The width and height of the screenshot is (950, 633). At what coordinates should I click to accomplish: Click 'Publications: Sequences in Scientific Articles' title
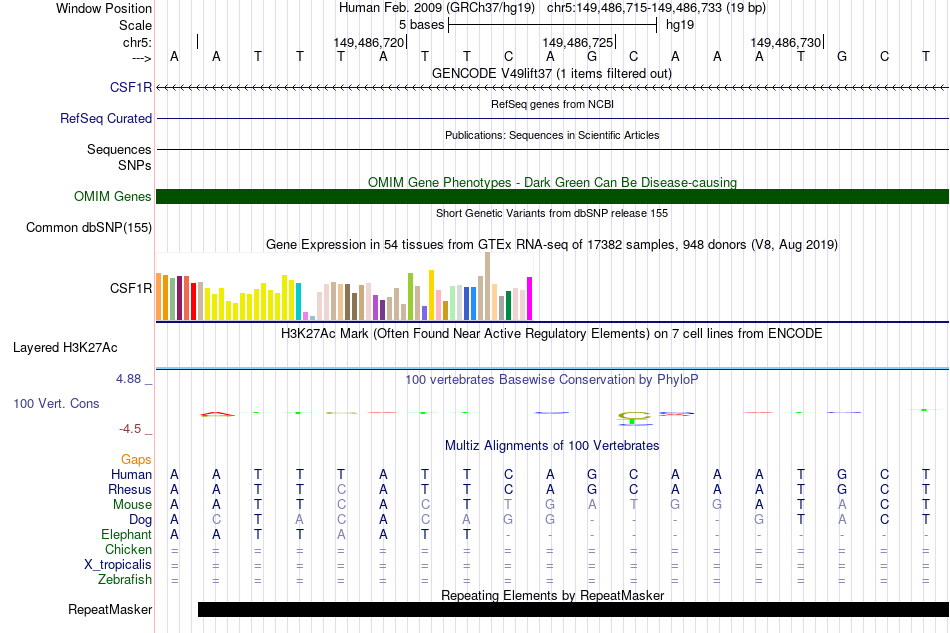(552, 135)
